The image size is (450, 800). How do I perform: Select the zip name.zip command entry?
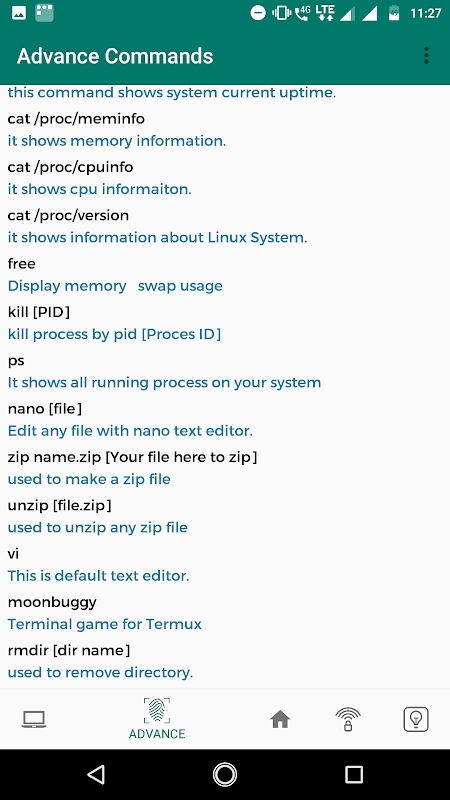coord(133,457)
